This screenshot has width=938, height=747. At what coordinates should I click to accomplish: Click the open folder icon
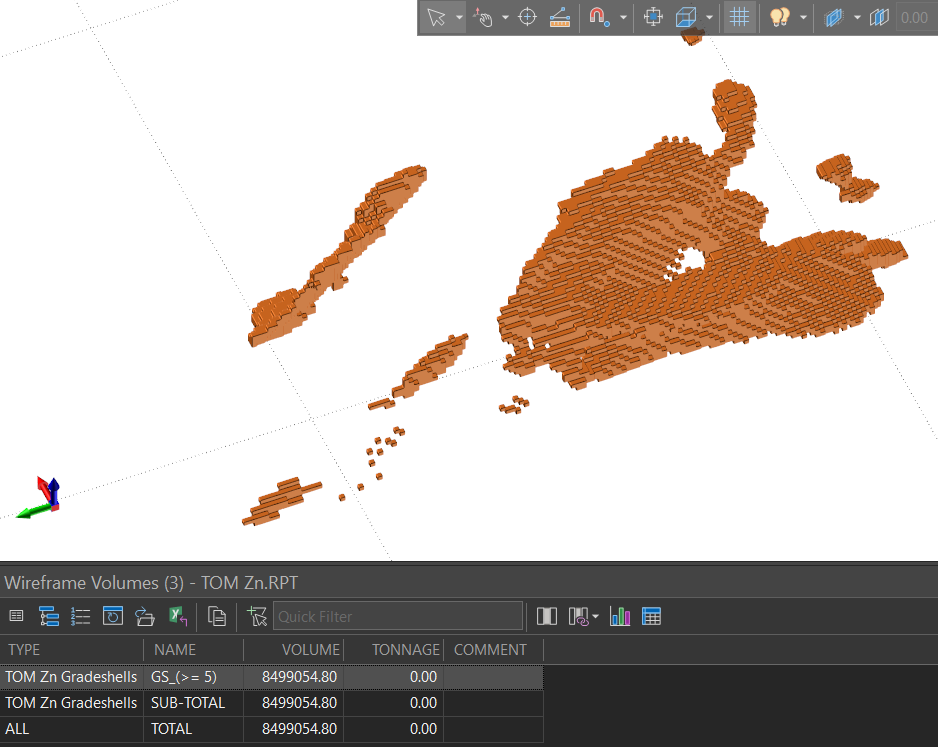coord(145,616)
